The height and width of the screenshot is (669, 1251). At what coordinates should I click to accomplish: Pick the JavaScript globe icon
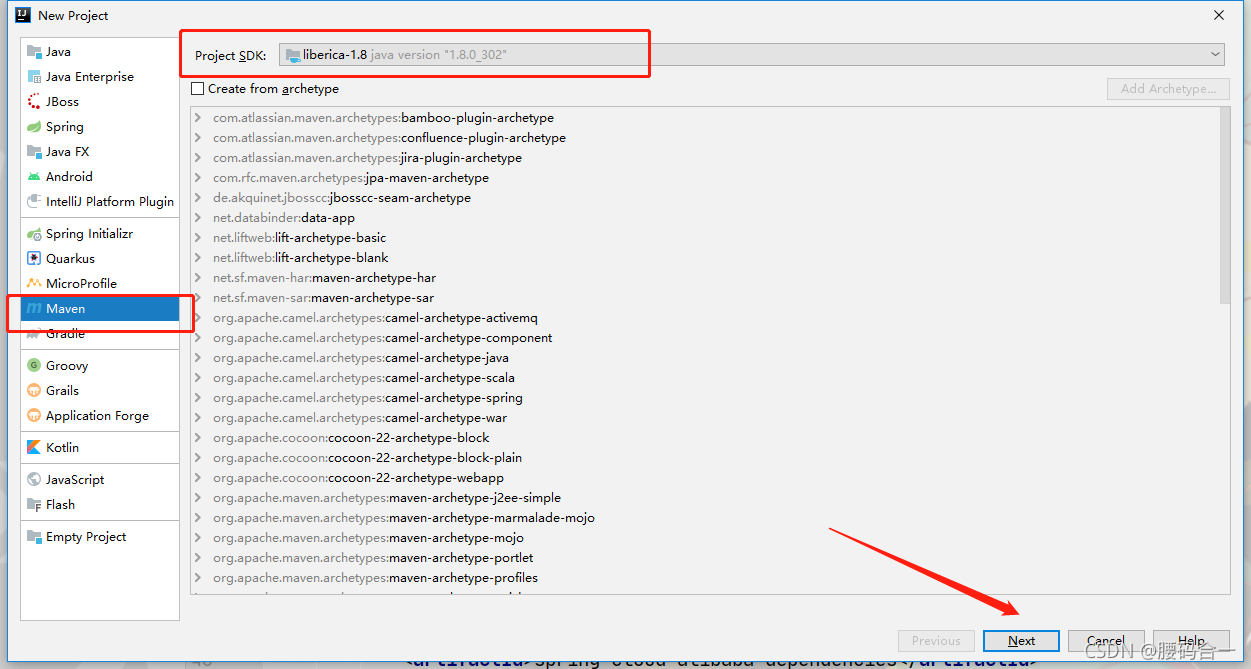tap(34, 480)
